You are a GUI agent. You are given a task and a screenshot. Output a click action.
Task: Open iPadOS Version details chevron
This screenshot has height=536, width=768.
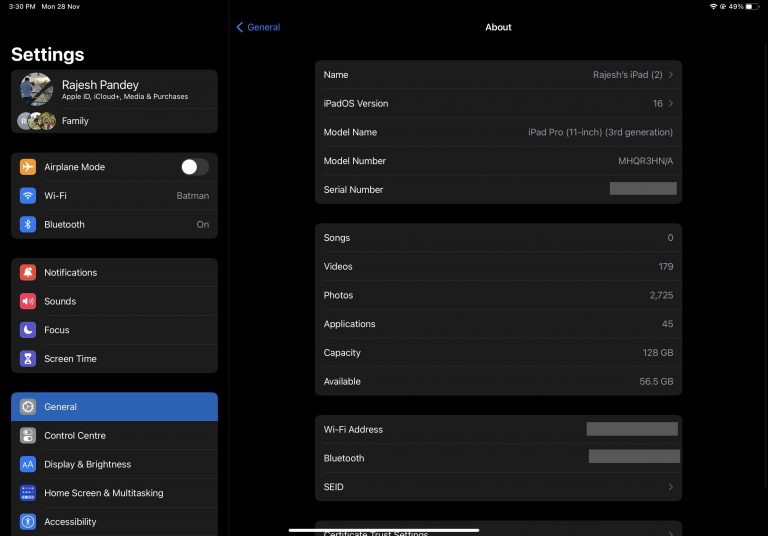(x=671, y=103)
